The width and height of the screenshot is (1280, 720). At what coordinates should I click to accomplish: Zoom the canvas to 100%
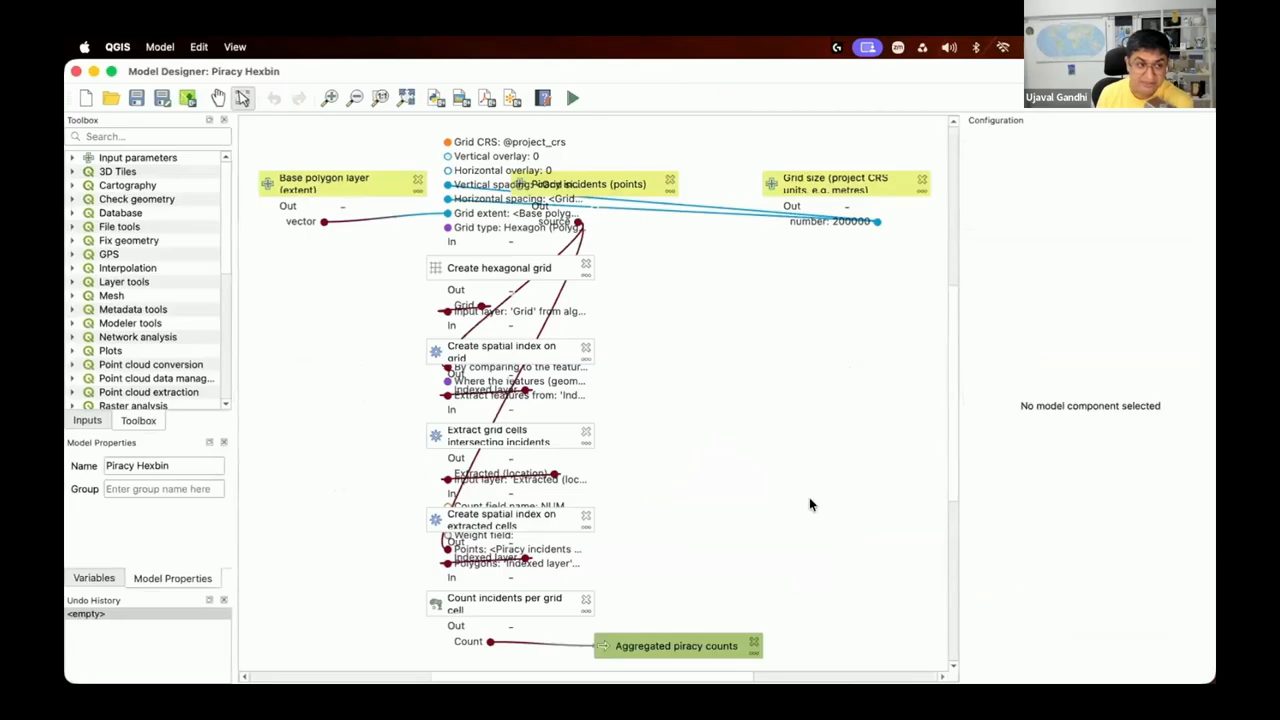click(380, 98)
